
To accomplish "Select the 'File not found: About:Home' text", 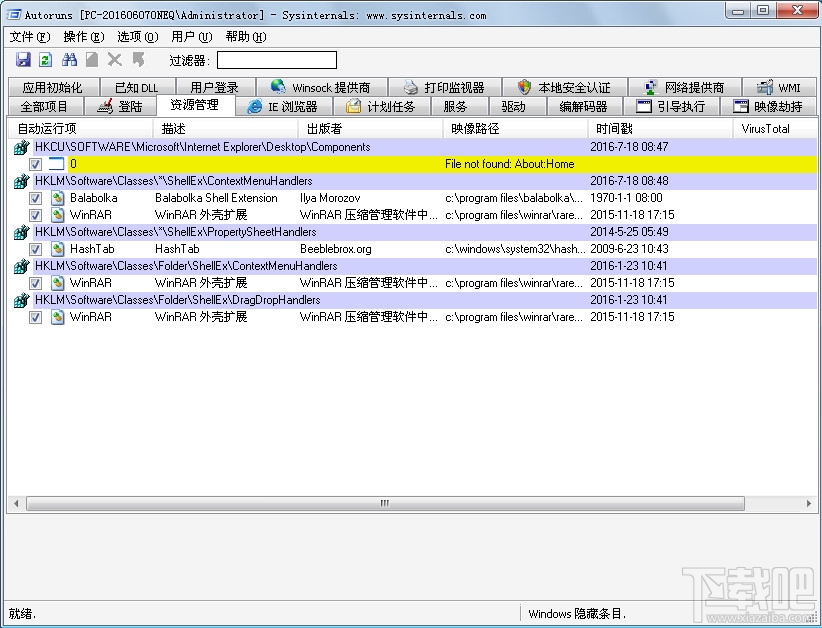I will tap(510, 164).
